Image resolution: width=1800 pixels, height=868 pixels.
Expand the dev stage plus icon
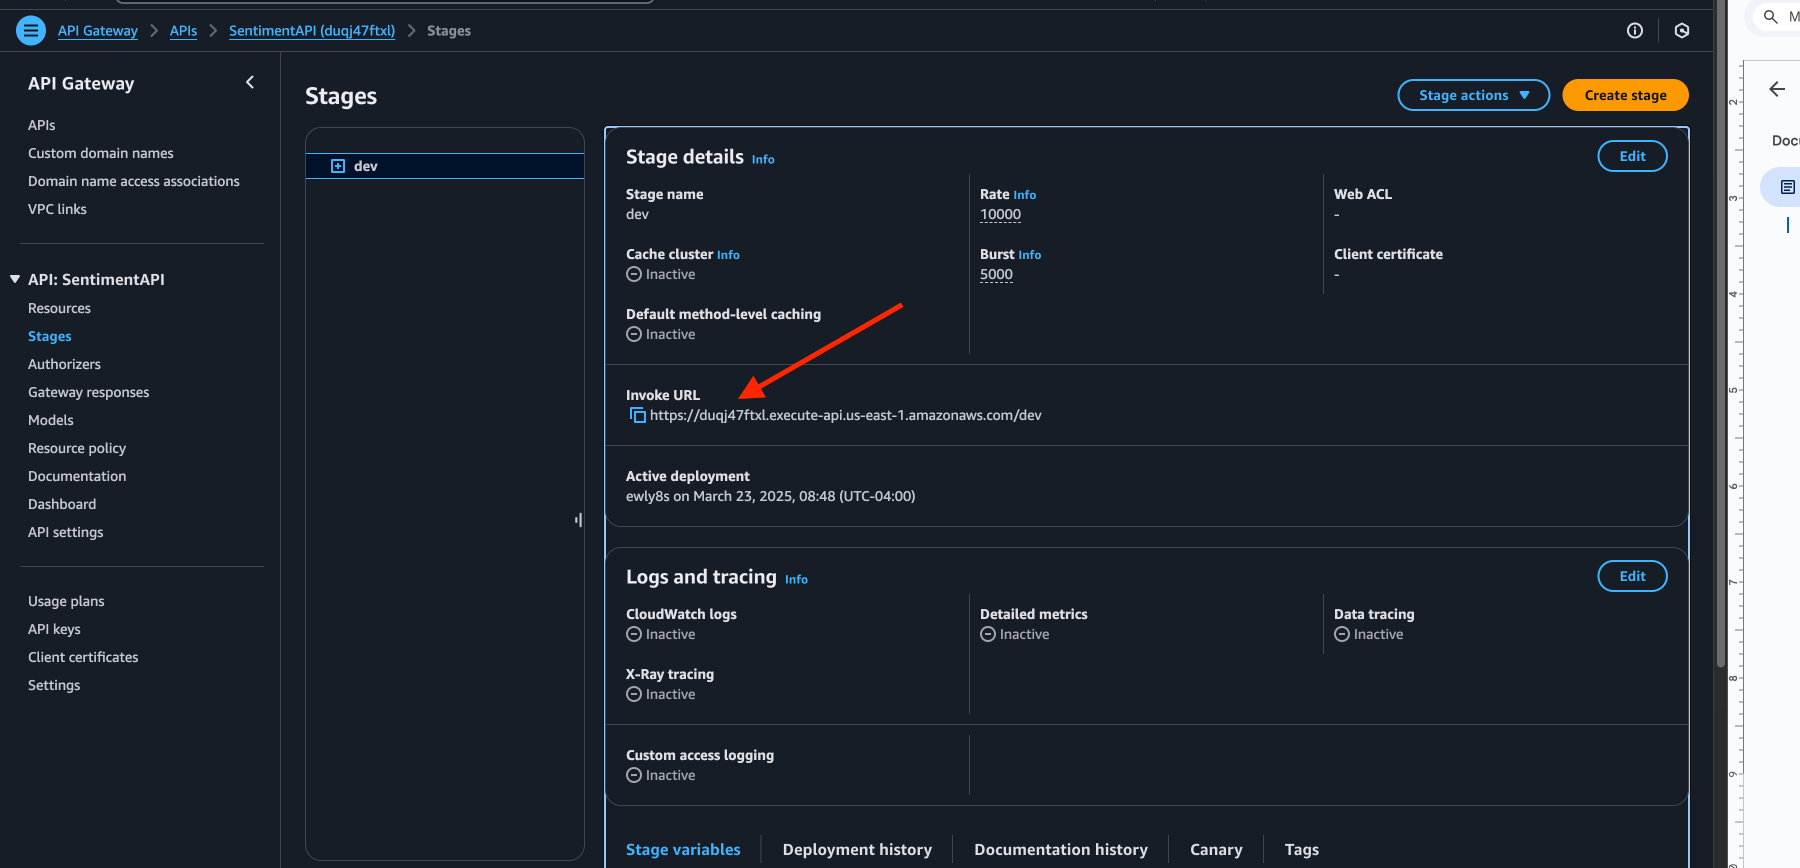click(338, 166)
